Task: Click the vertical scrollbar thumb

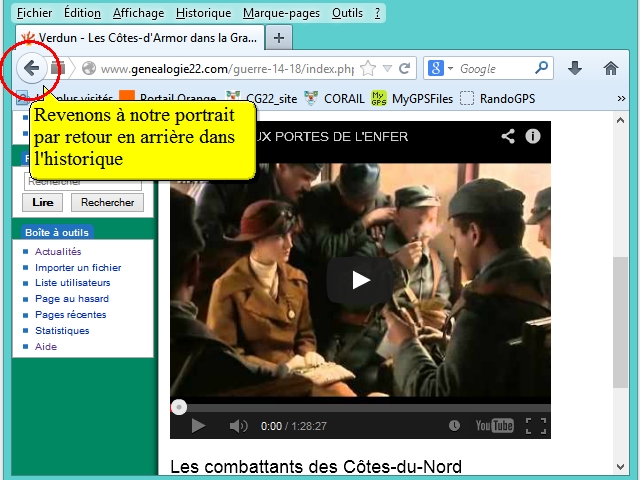Action: pos(620,322)
